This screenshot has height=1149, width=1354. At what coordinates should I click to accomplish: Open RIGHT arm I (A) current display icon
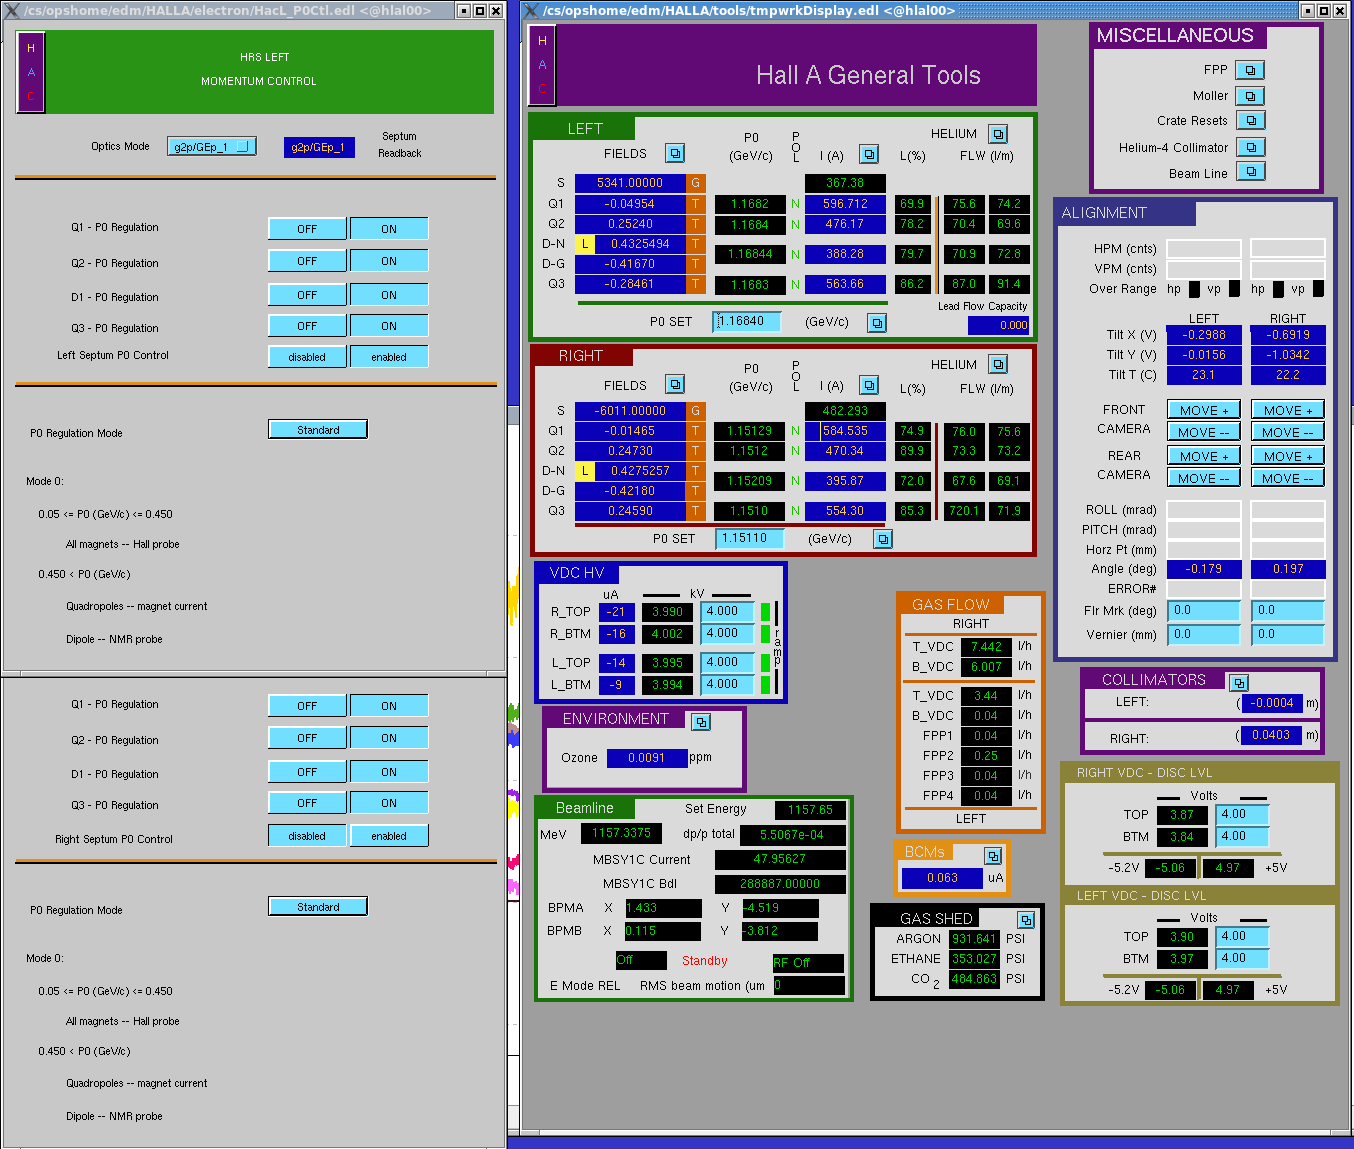click(869, 385)
